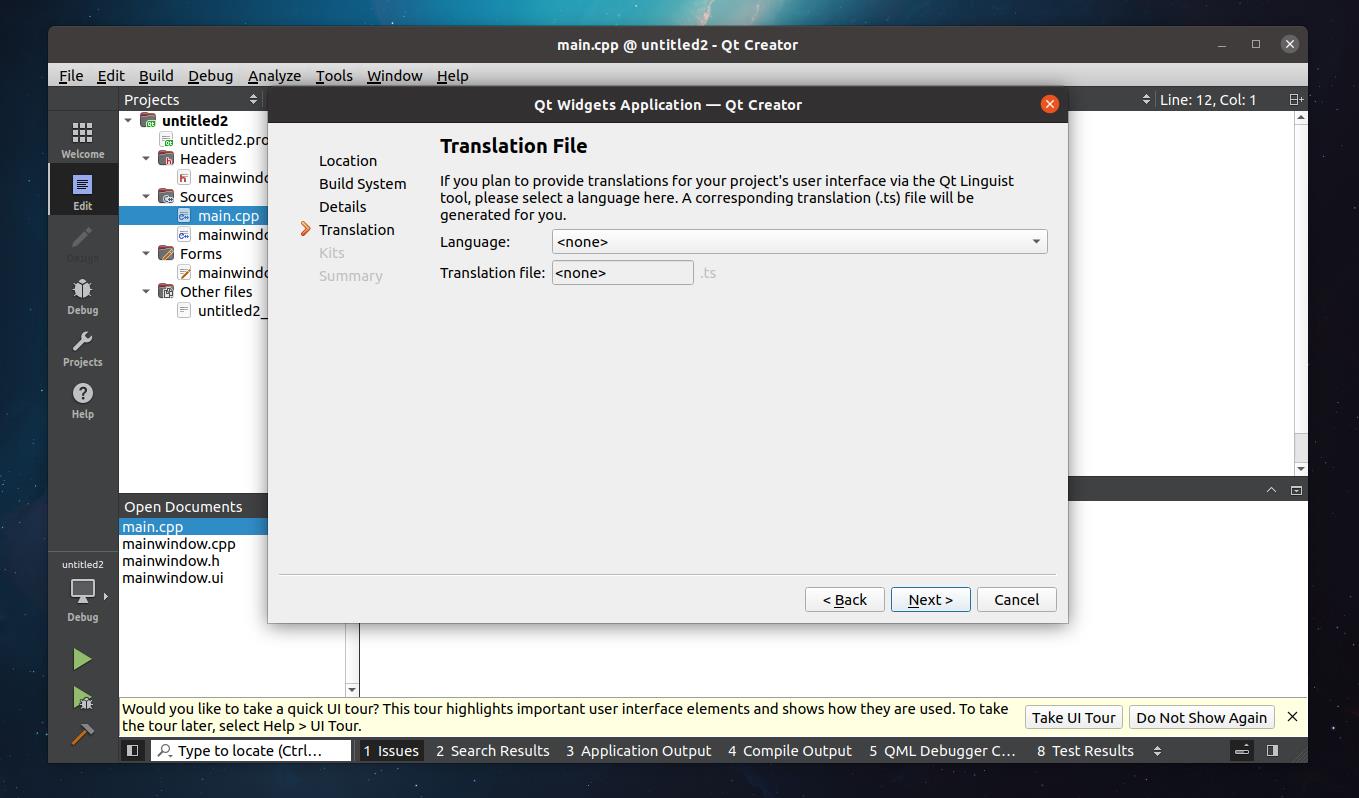Select main.cpp in project tree
The height and width of the screenshot is (798, 1359).
pyautogui.click(x=228, y=215)
